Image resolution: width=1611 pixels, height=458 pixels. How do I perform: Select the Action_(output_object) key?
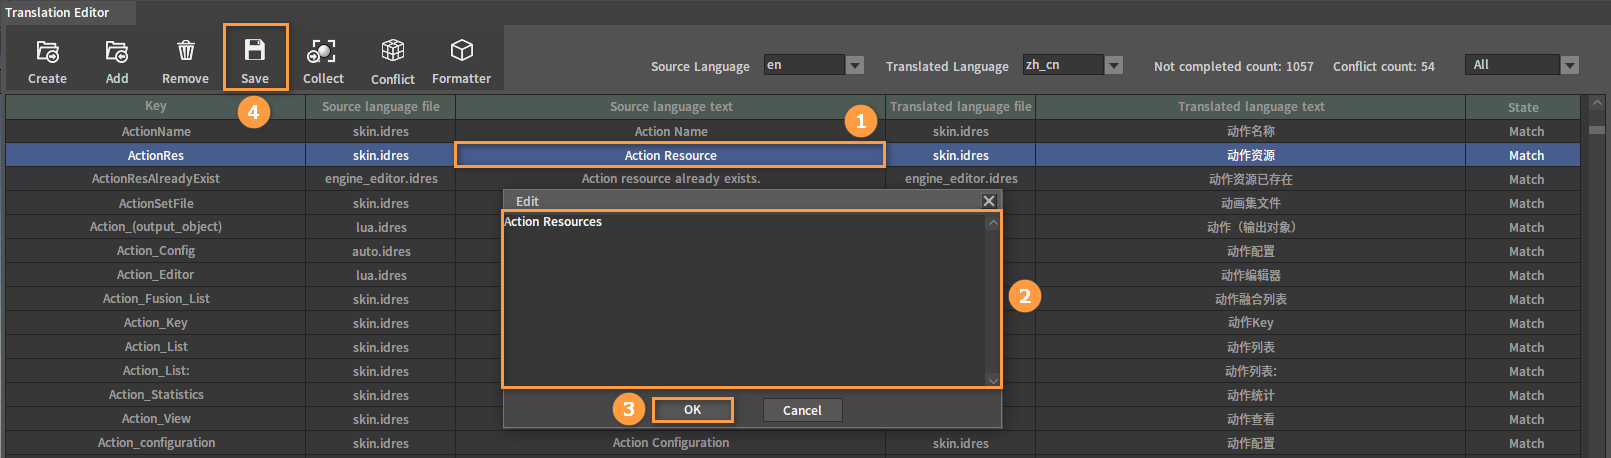(x=156, y=227)
